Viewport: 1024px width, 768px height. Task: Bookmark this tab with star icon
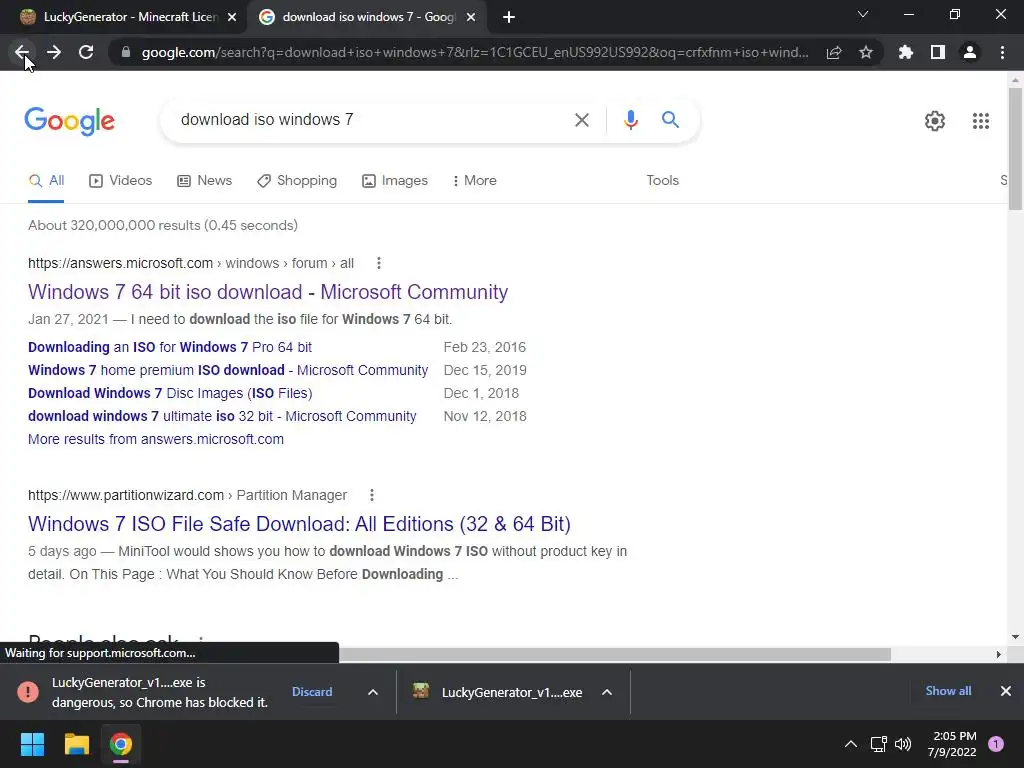pyautogui.click(x=866, y=52)
